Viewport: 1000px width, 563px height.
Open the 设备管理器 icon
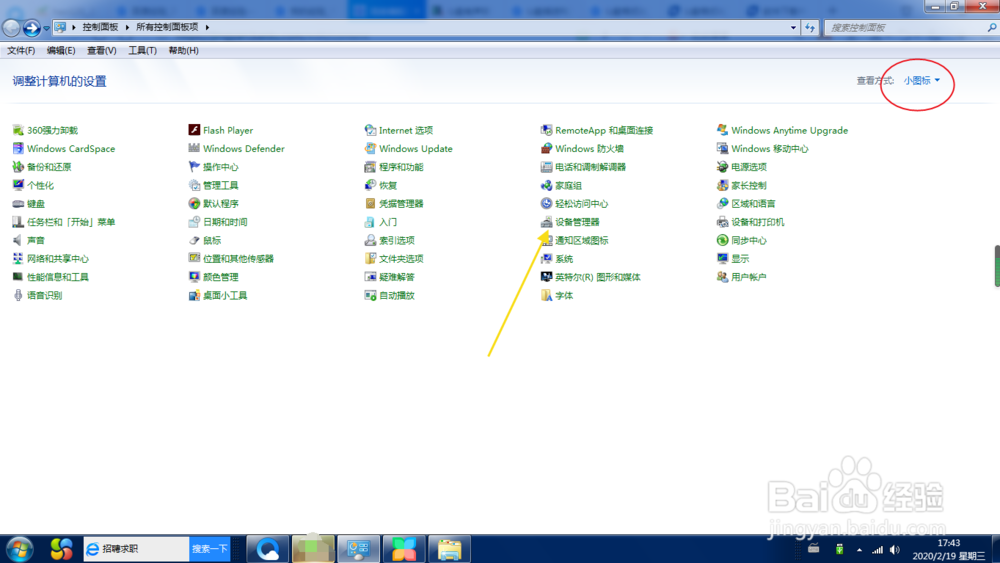pyautogui.click(x=546, y=222)
